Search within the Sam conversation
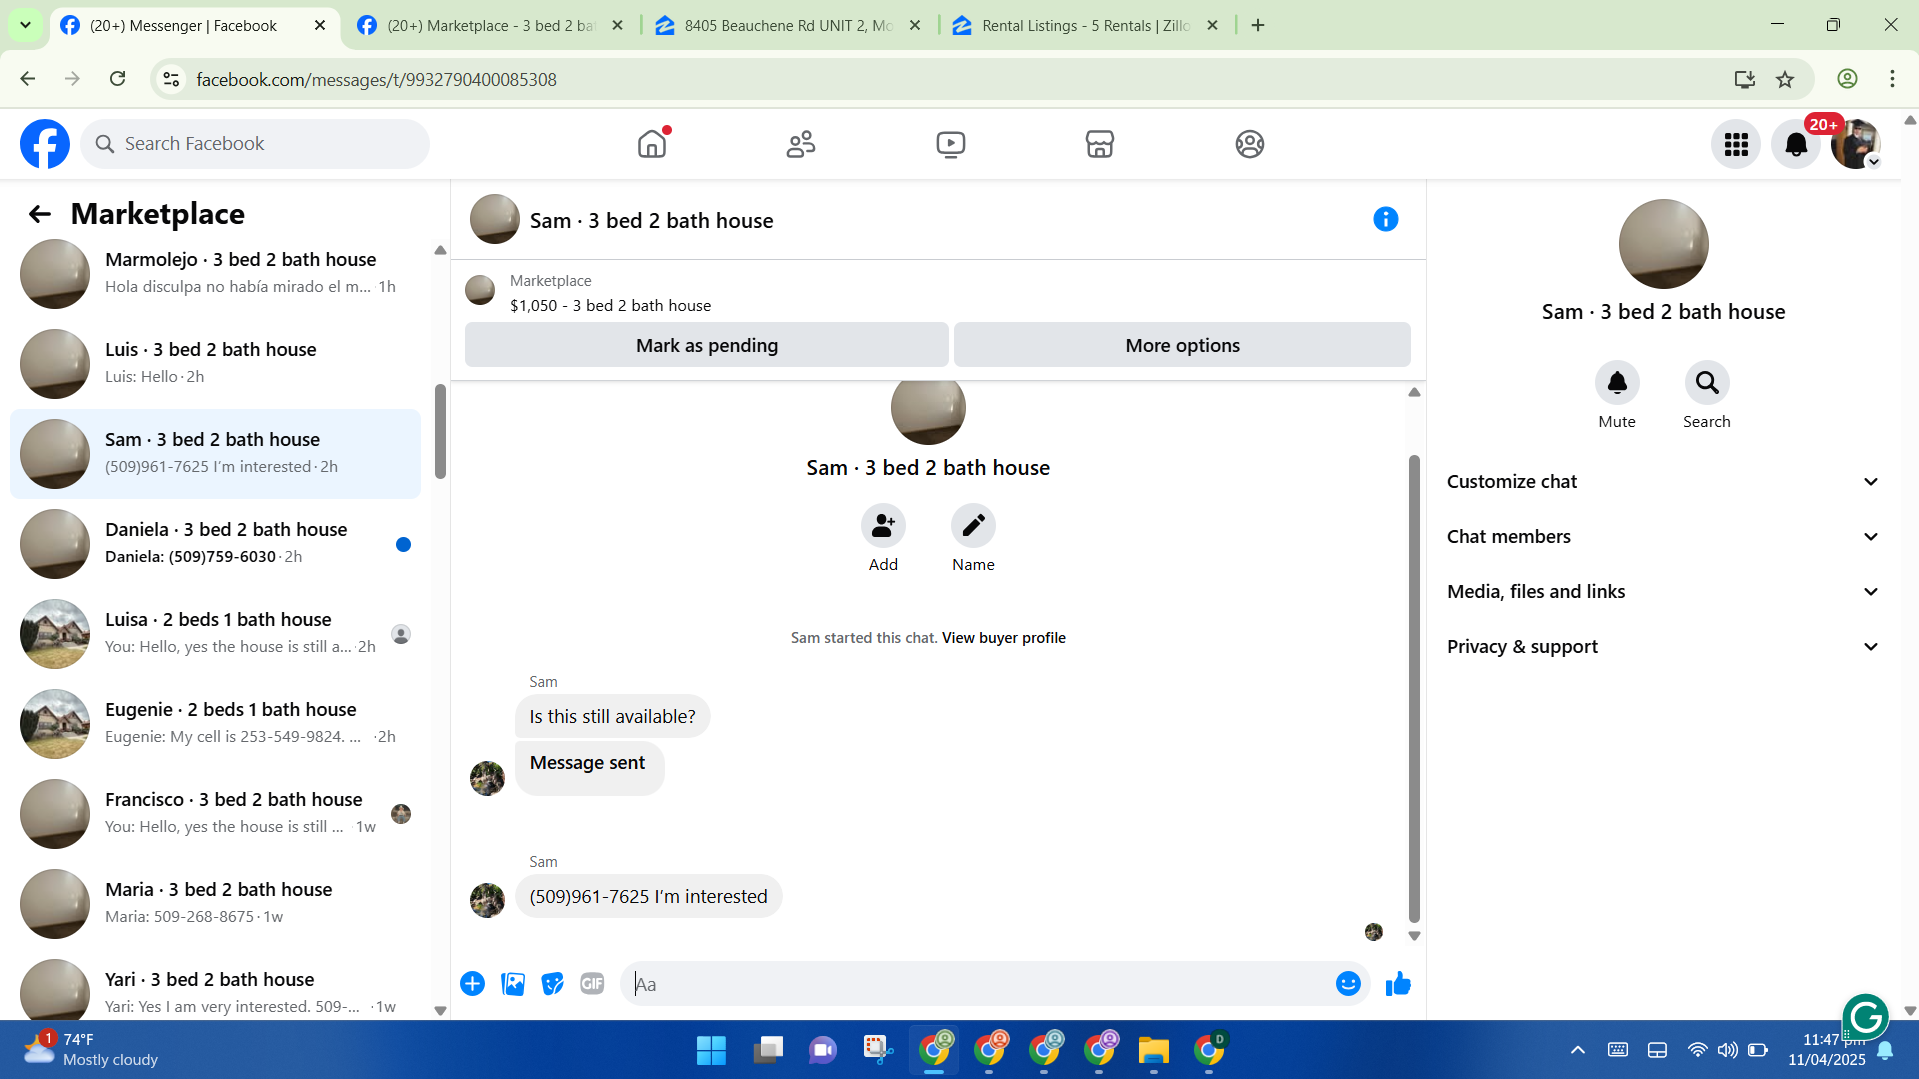Image resolution: width=1919 pixels, height=1079 pixels. tap(1707, 383)
